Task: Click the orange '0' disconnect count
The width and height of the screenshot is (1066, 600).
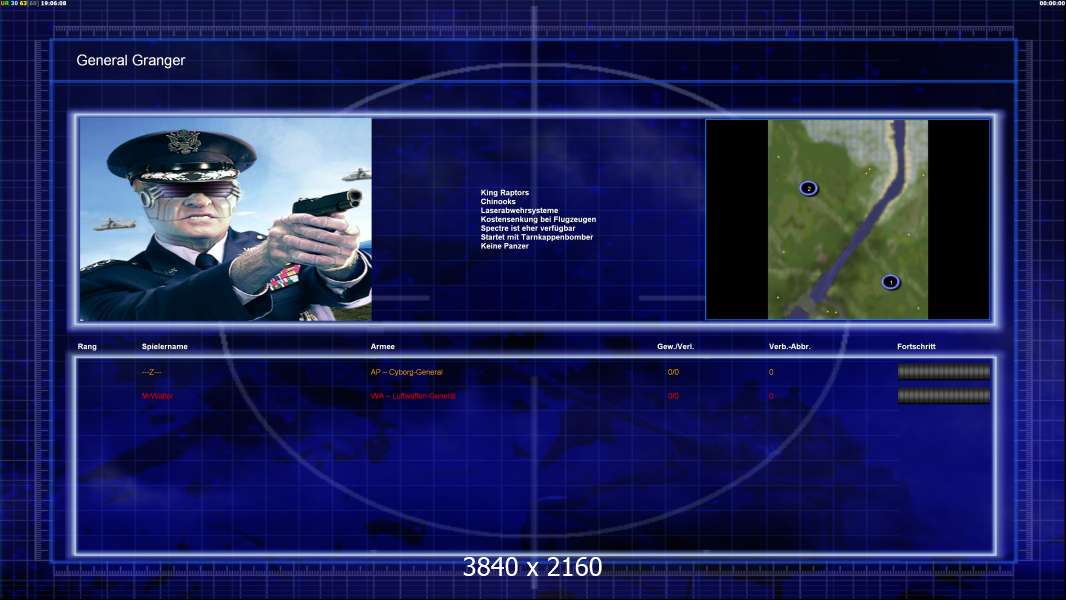Action: click(771, 372)
